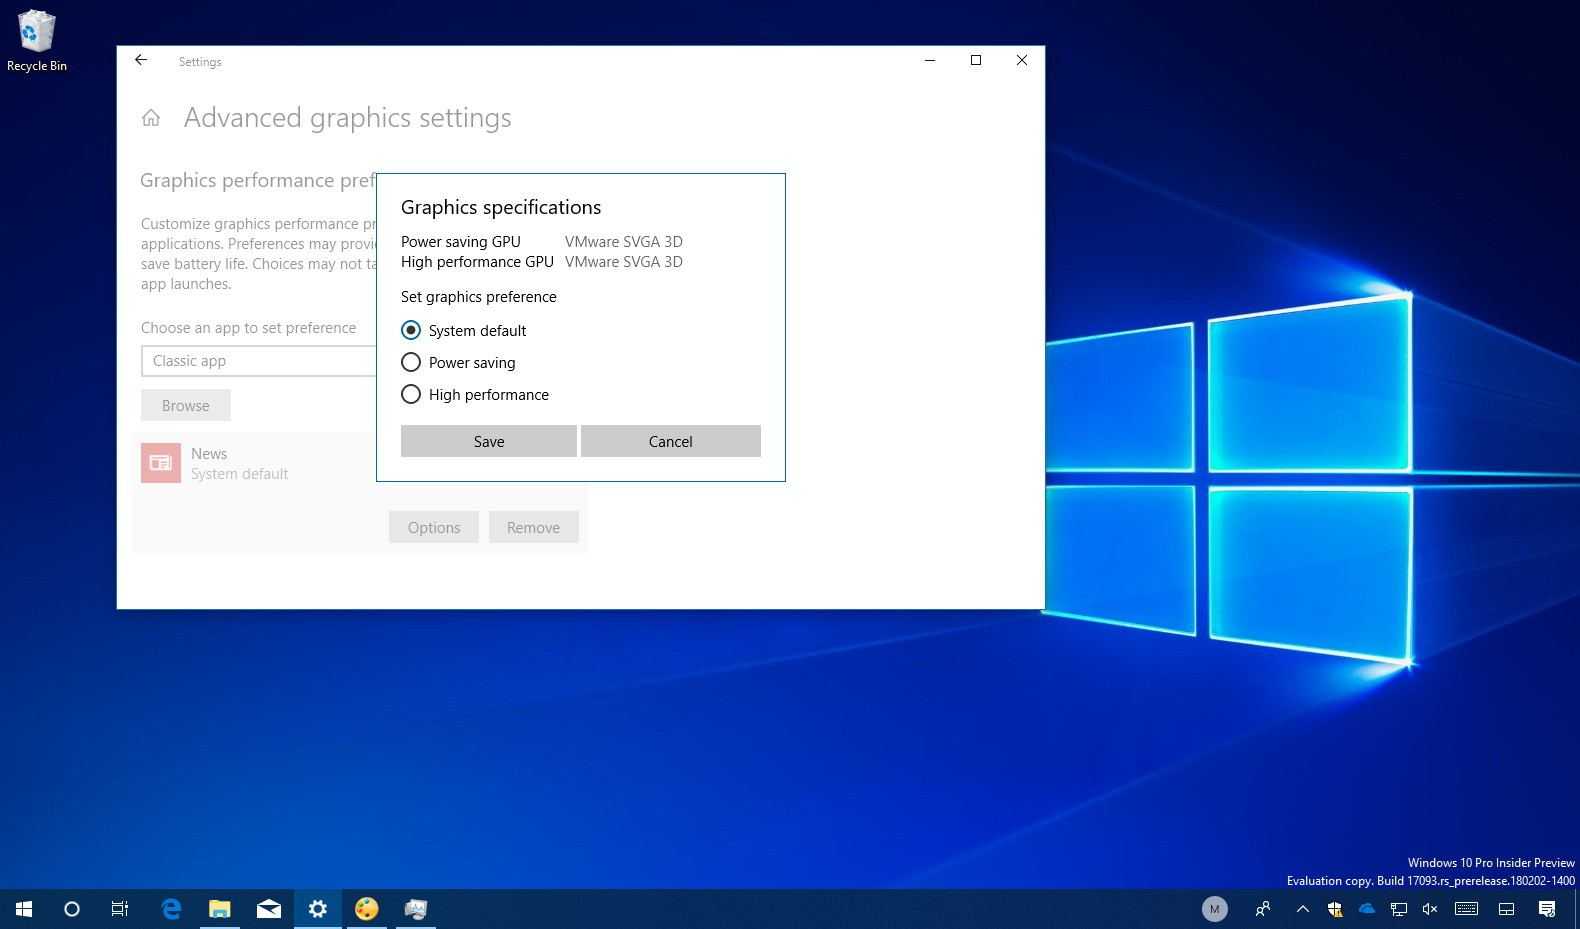Open the OneDrive cloud tray icon

[x=1366, y=909]
